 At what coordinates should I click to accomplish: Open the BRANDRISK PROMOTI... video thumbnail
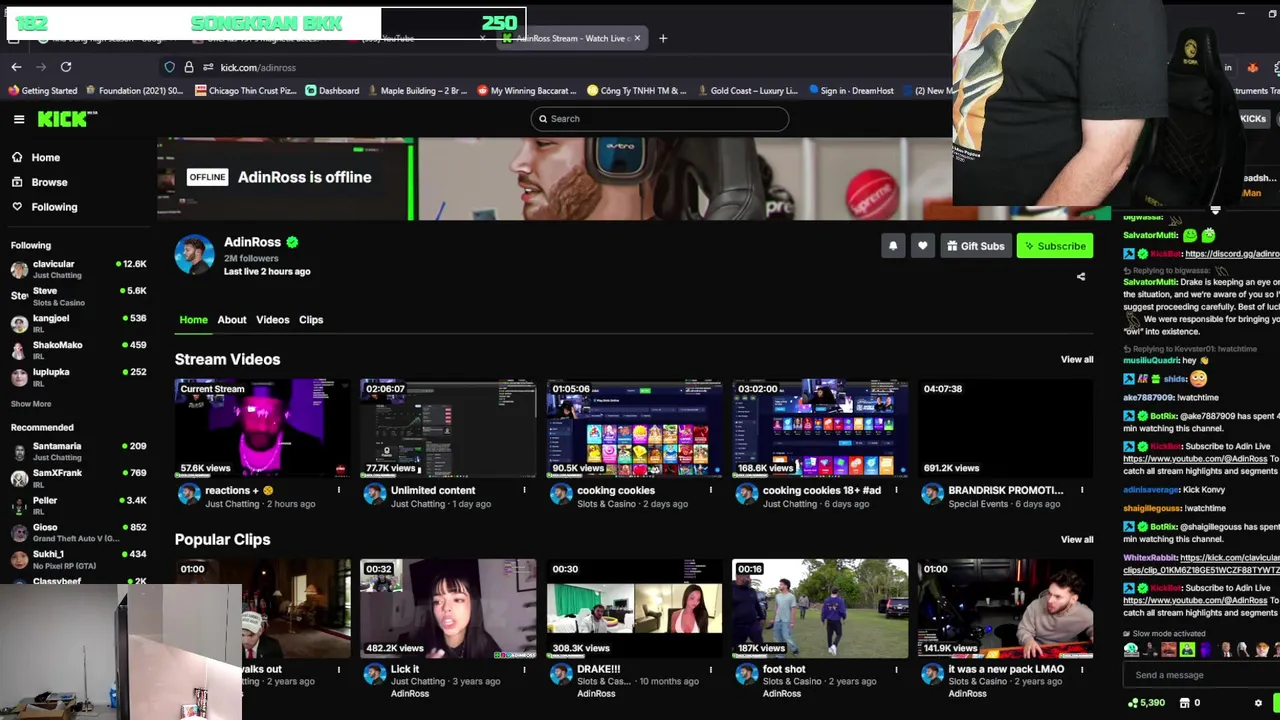coord(1006,428)
